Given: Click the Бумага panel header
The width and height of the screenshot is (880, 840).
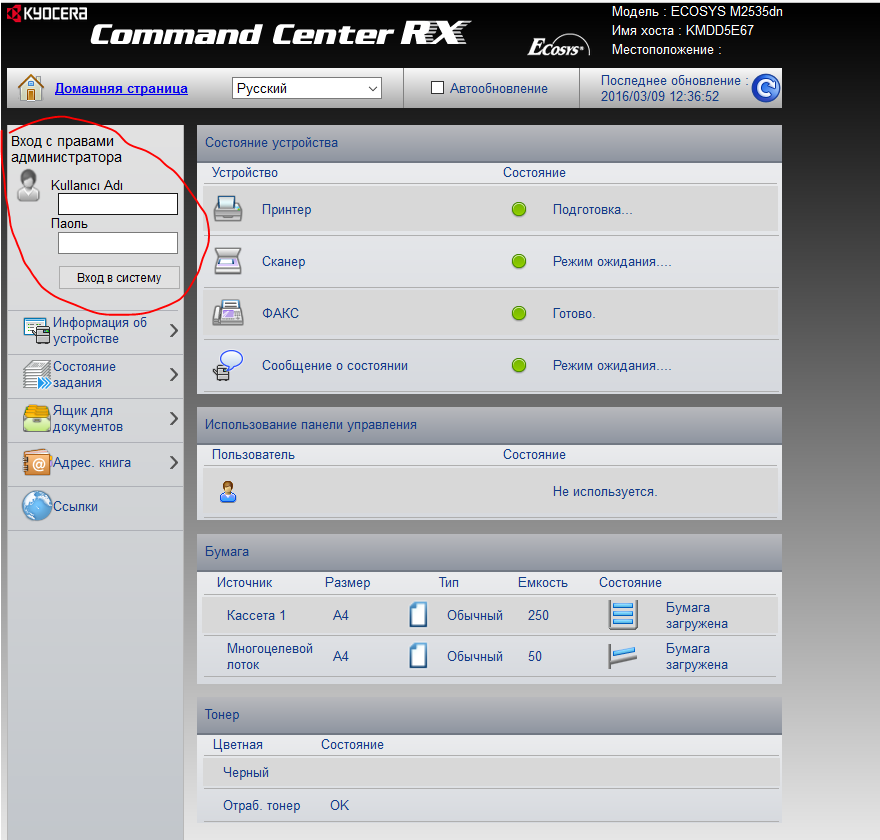Looking at the screenshot, I should pos(489,552).
